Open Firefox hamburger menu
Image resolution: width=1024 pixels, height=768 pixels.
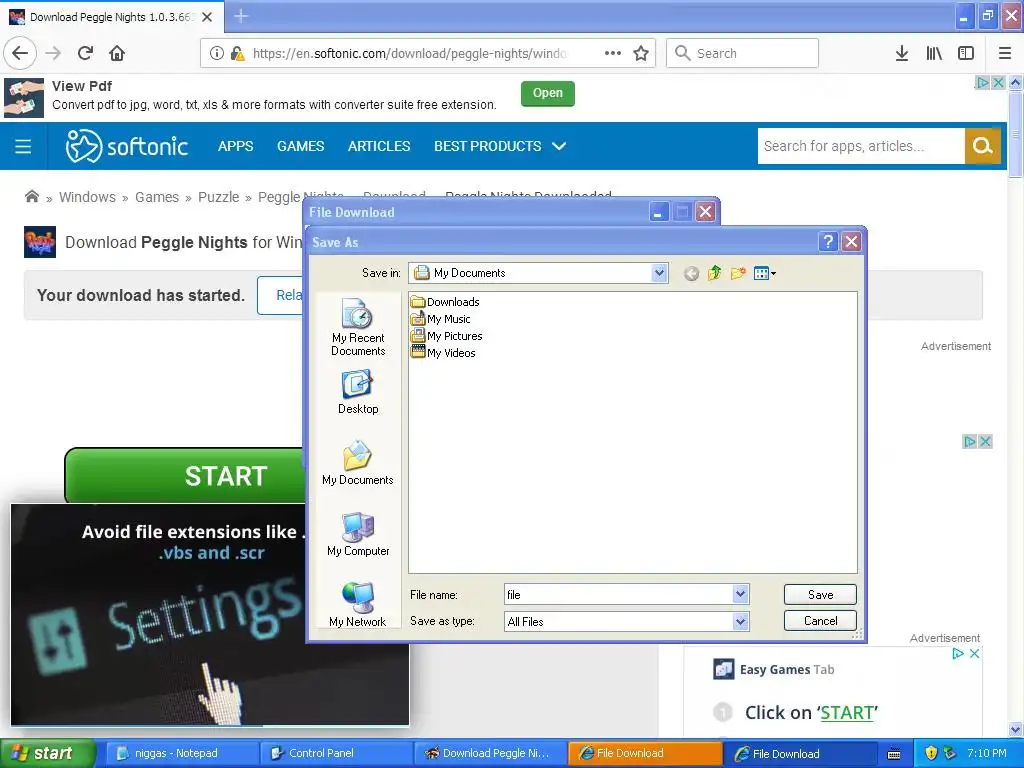pyautogui.click(x=1005, y=53)
